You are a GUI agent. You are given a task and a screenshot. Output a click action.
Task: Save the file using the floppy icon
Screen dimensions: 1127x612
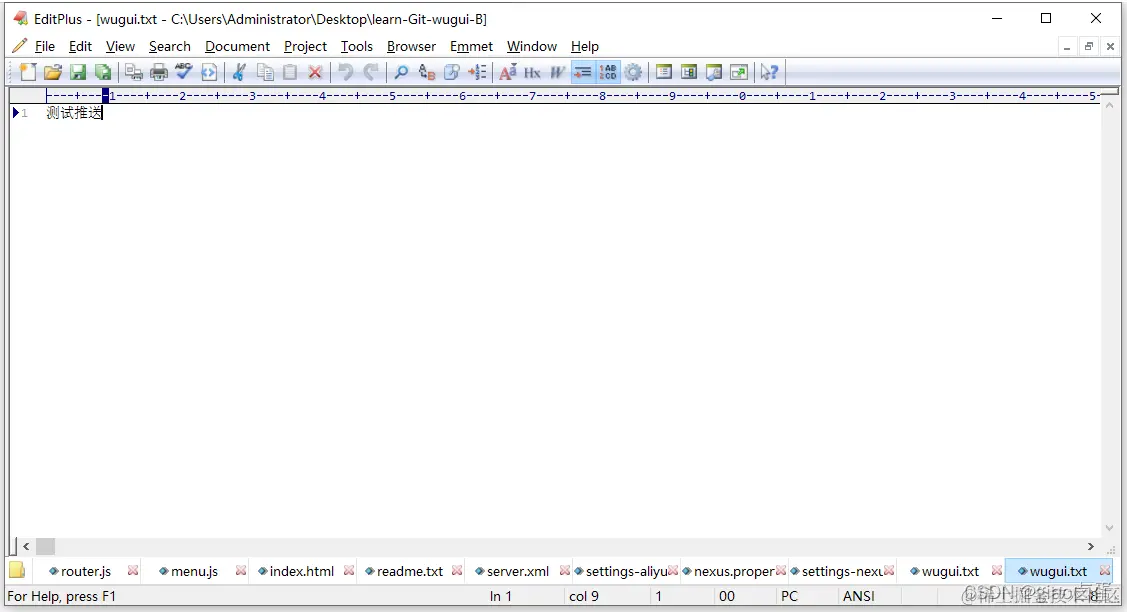78,72
